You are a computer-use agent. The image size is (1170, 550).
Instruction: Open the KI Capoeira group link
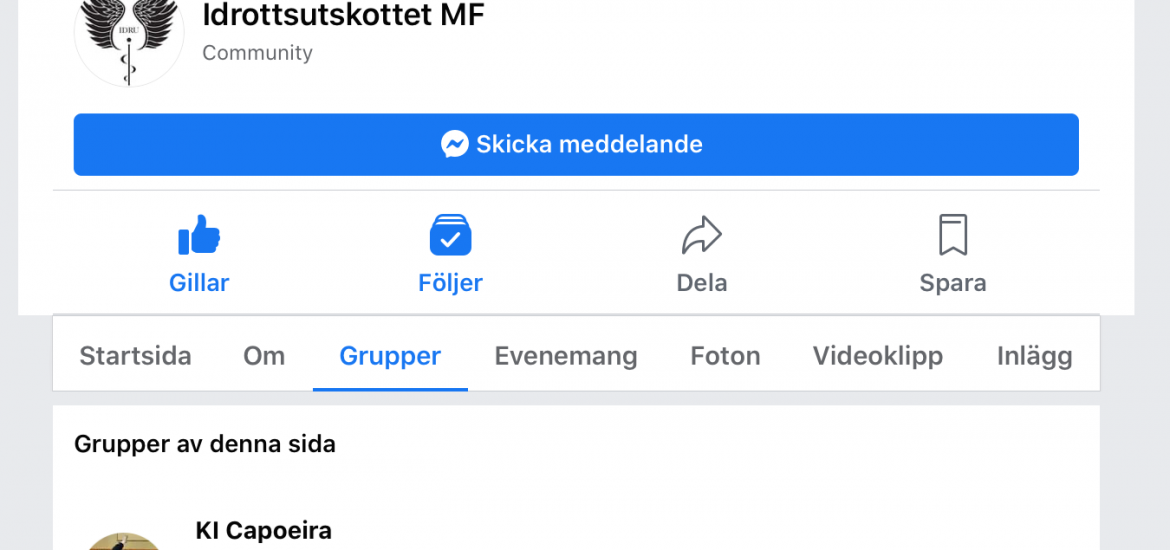263,531
